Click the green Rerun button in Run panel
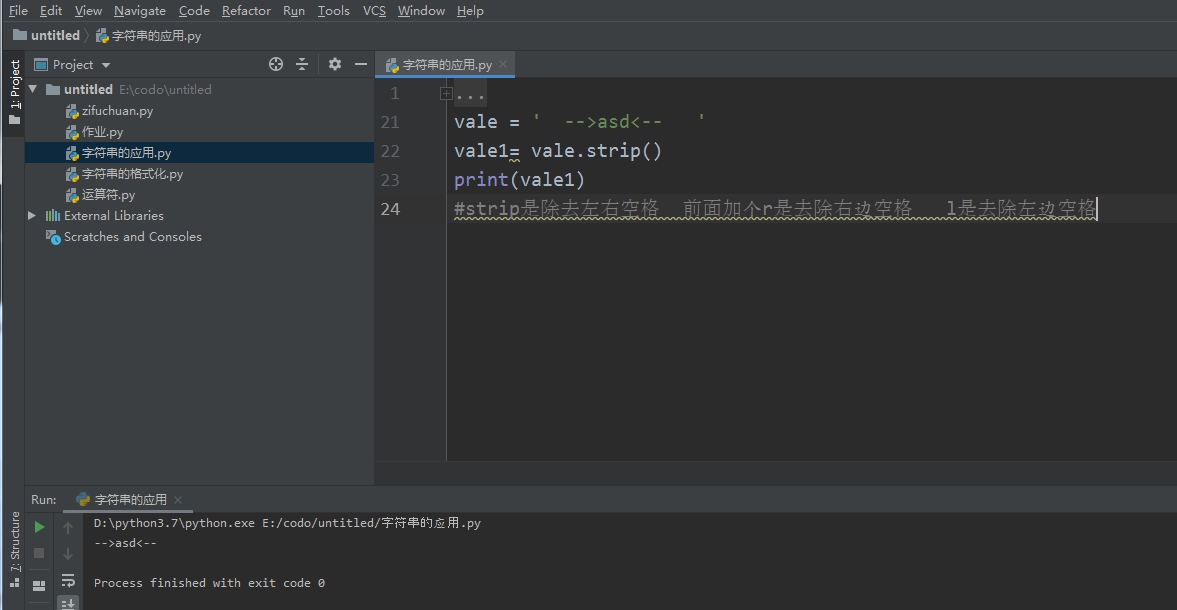This screenshot has height=610, width=1177. (x=39, y=527)
